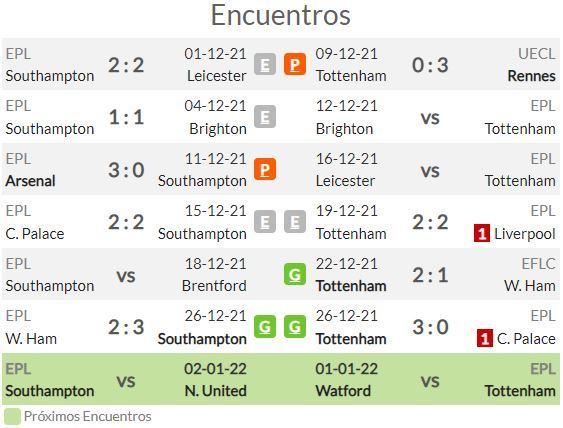Click the green G badge next to Tottenham 26-12-21
Viewport: 563px width, 428px height.
tap(295, 327)
